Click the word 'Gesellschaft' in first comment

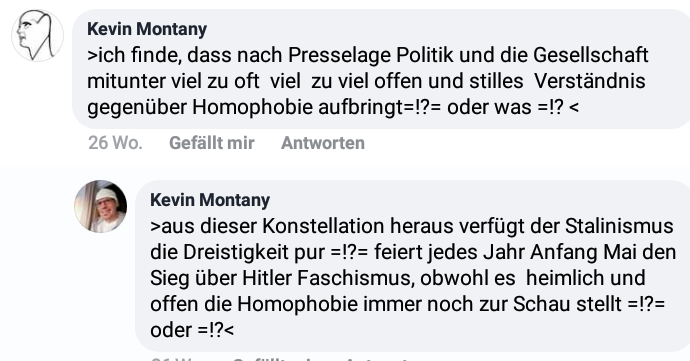591,55
